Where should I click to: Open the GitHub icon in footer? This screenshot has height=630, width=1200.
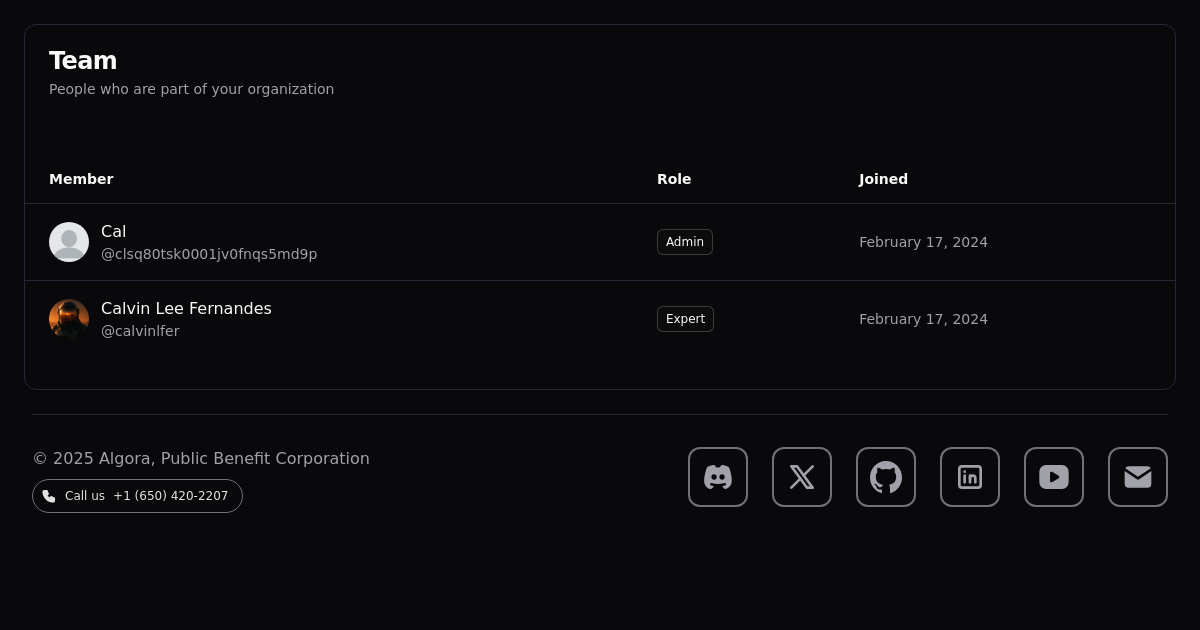(886, 477)
